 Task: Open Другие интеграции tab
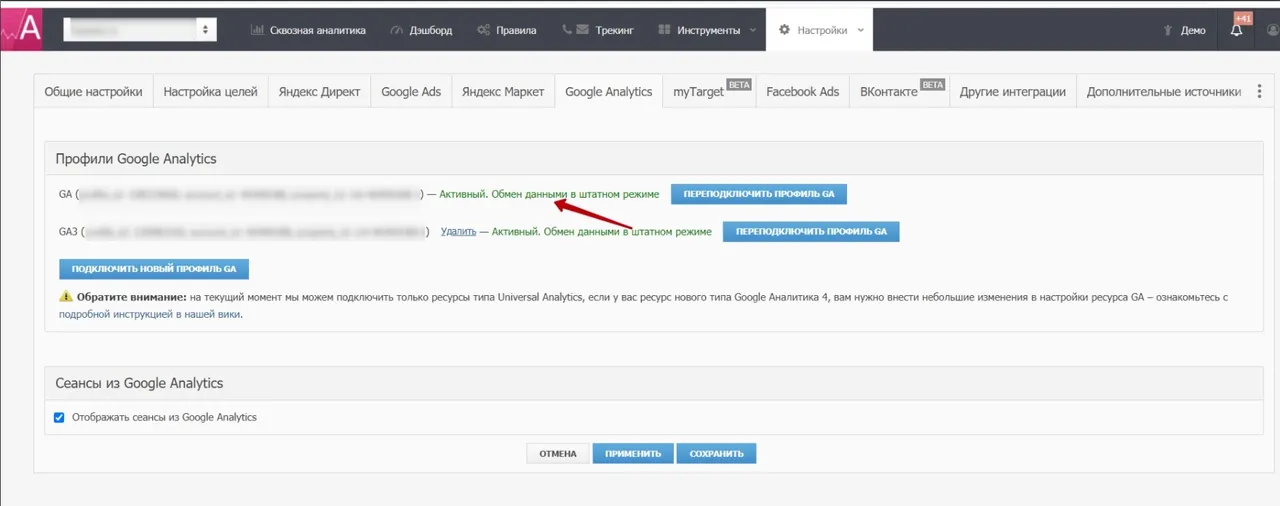point(1012,91)
